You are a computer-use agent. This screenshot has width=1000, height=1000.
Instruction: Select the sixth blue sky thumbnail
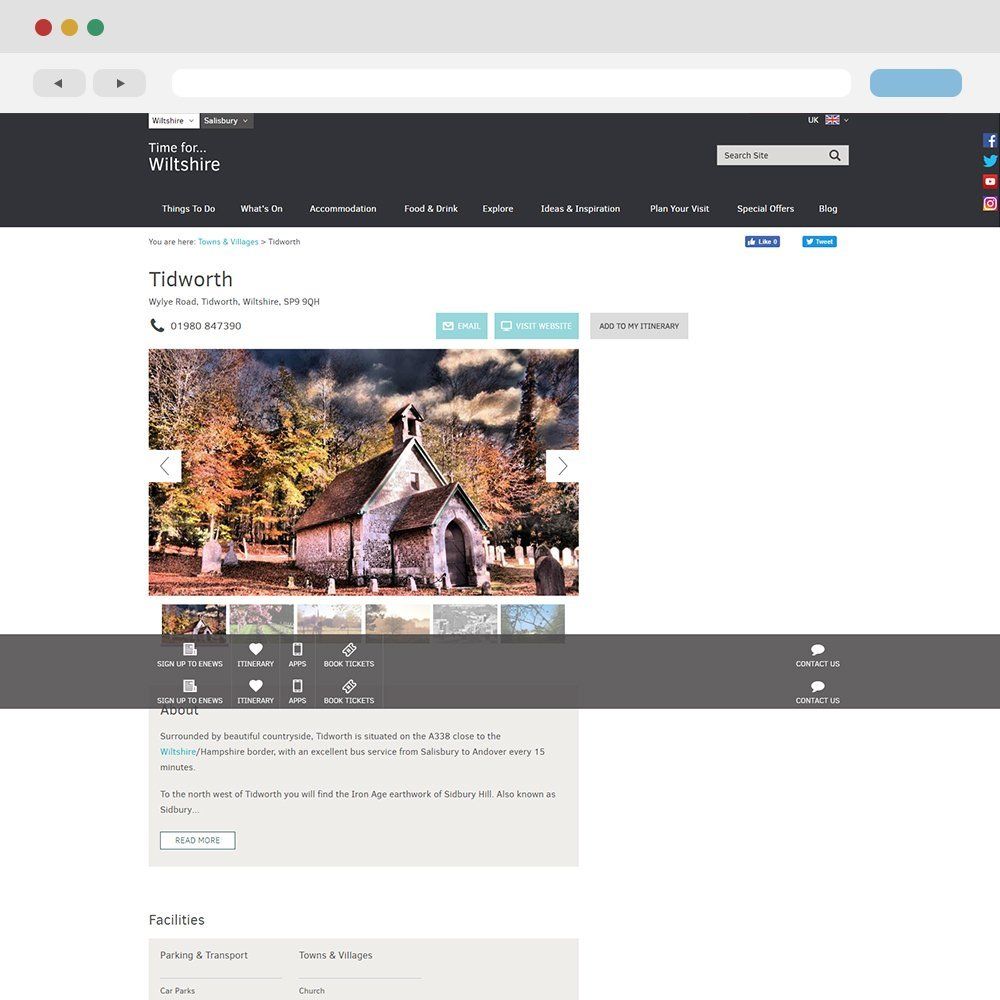point(533,623)
